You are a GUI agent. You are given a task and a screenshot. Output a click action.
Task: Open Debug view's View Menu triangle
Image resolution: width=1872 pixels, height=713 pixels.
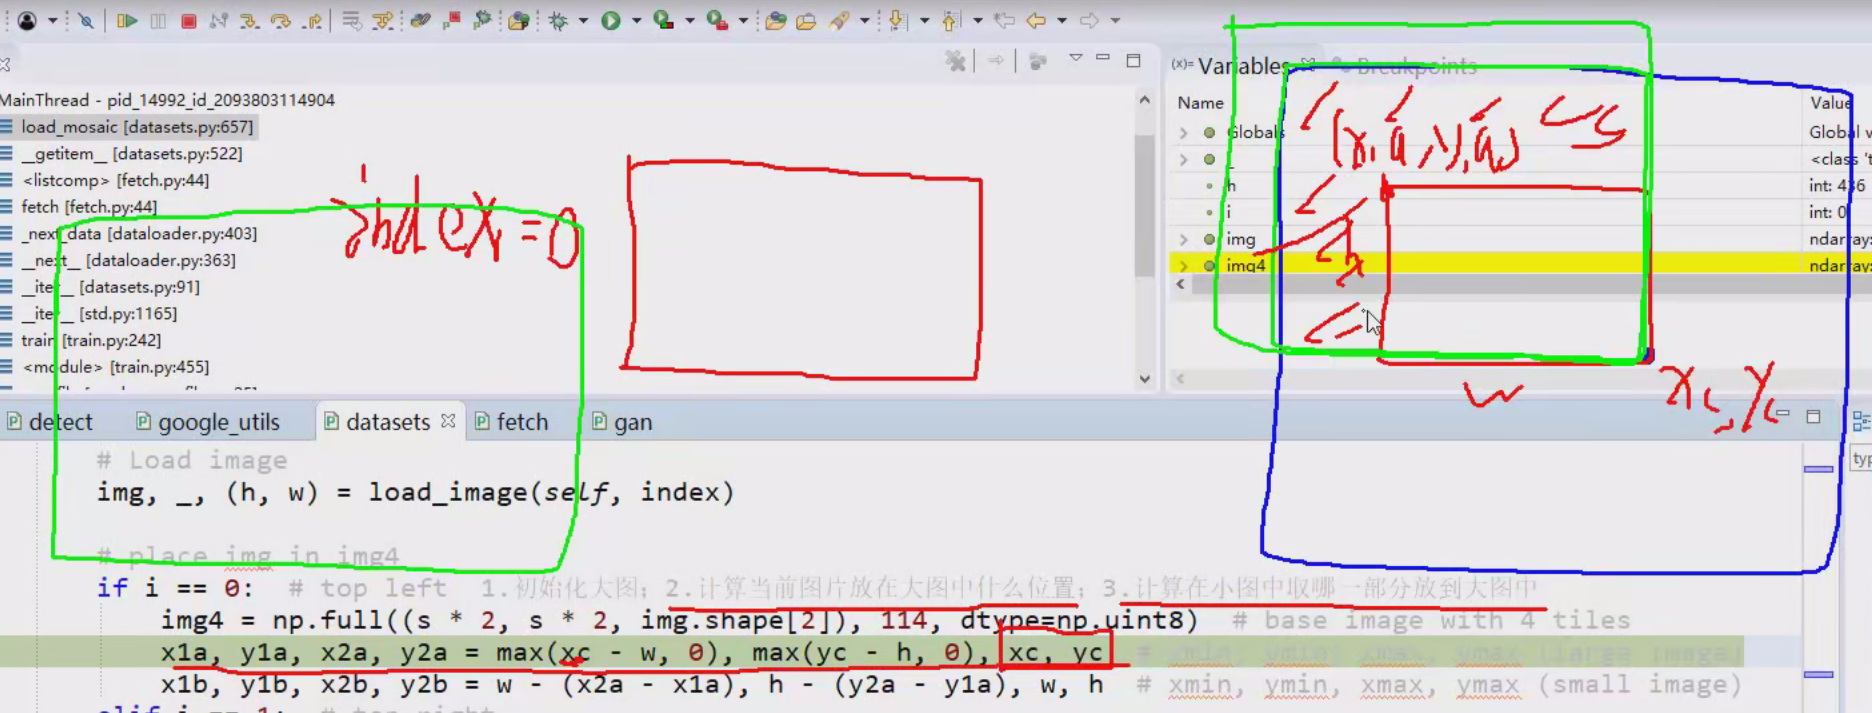(1075, 59)
